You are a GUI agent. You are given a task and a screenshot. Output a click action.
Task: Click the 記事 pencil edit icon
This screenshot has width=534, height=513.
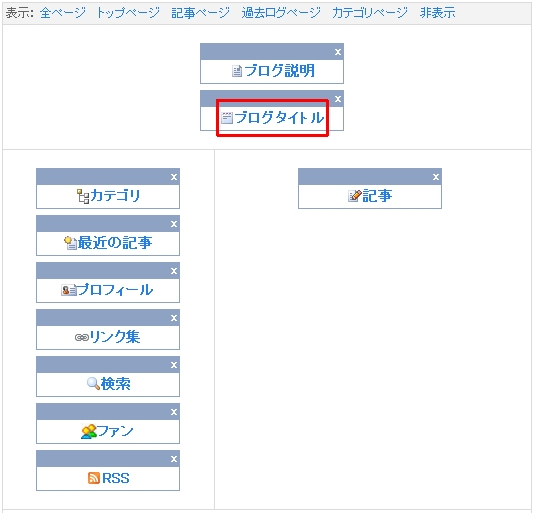click(355, 196)
